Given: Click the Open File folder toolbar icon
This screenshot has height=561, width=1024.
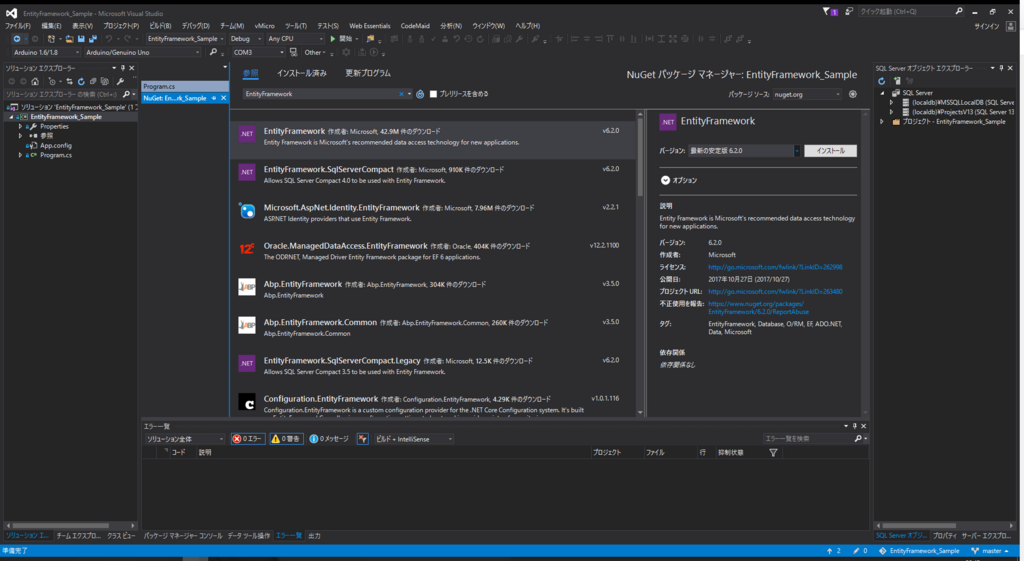Looking at the screenshot, I should (69, 39).
